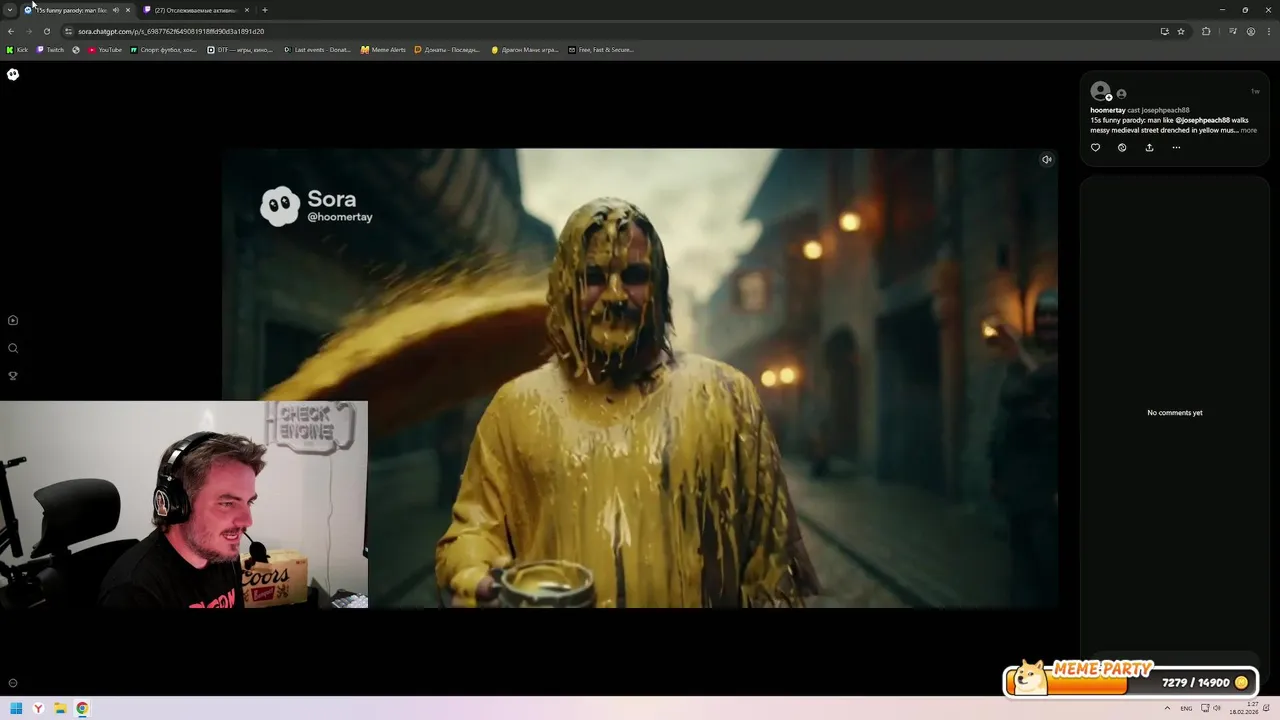Toggle video sound using the speaker icon
This screenshot has width=1280, height=720.
[x=1046, y=159]
